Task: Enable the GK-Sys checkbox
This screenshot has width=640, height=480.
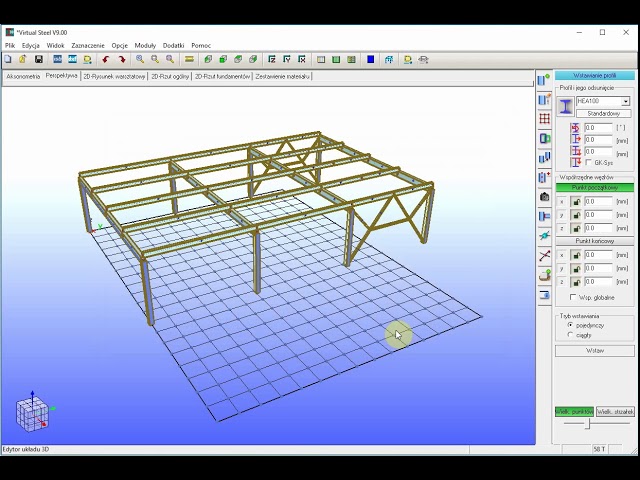Action: tap(588, 162)
